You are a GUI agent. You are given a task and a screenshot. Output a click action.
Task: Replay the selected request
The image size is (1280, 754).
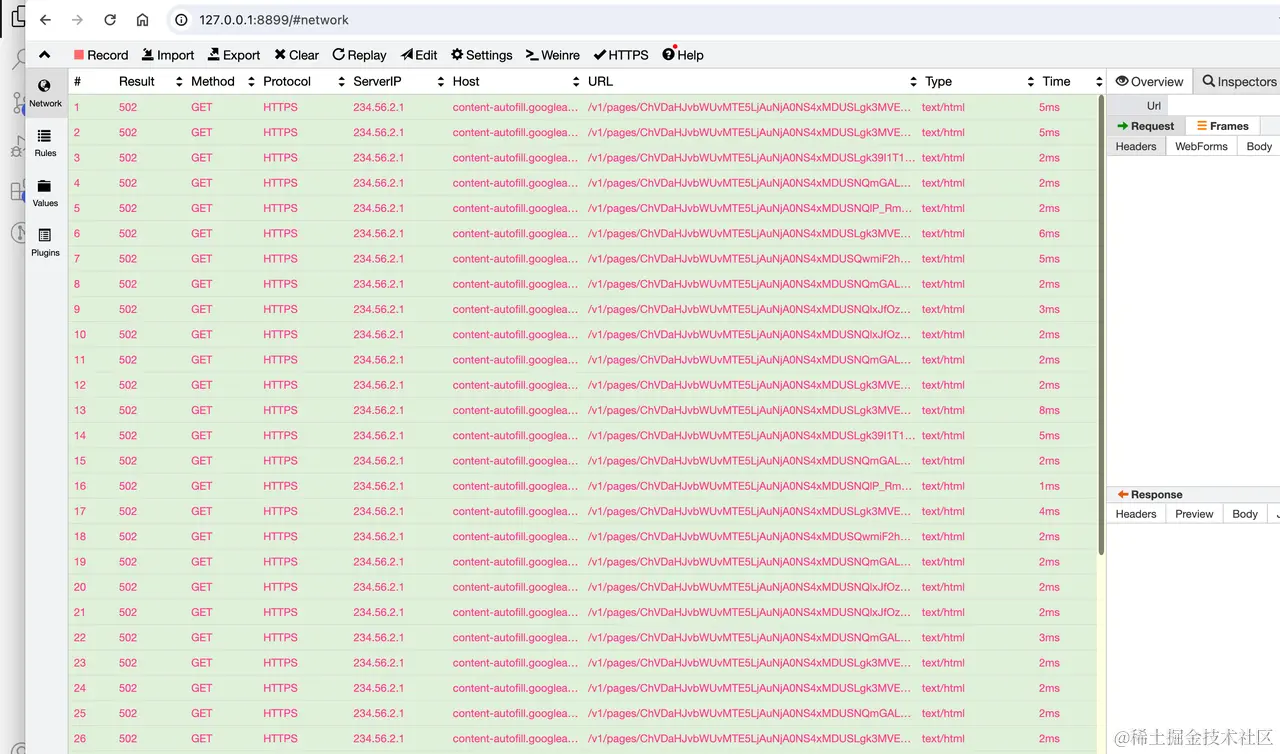point(359,55)
